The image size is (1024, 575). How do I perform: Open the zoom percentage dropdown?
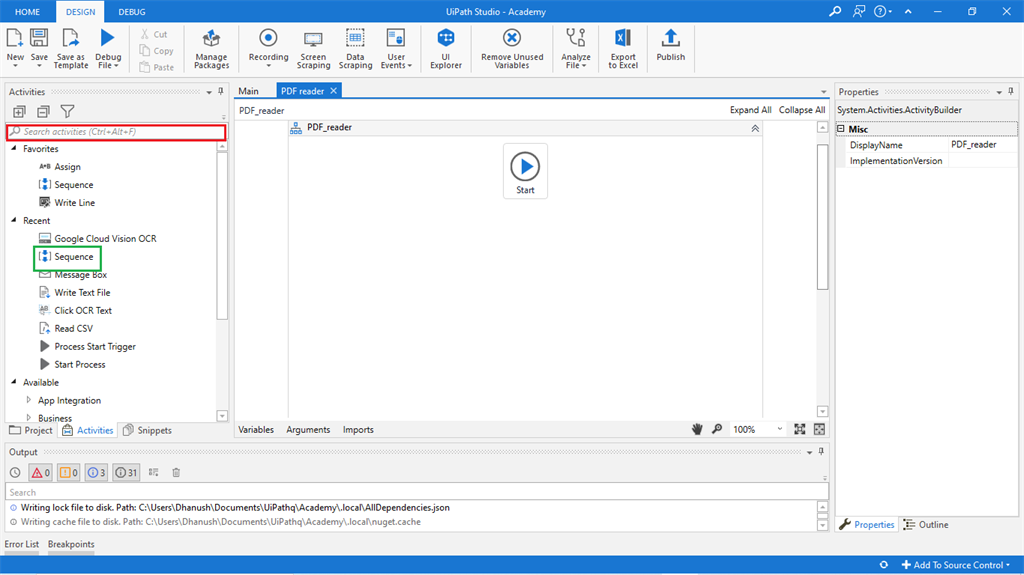[x=779, y=429]
